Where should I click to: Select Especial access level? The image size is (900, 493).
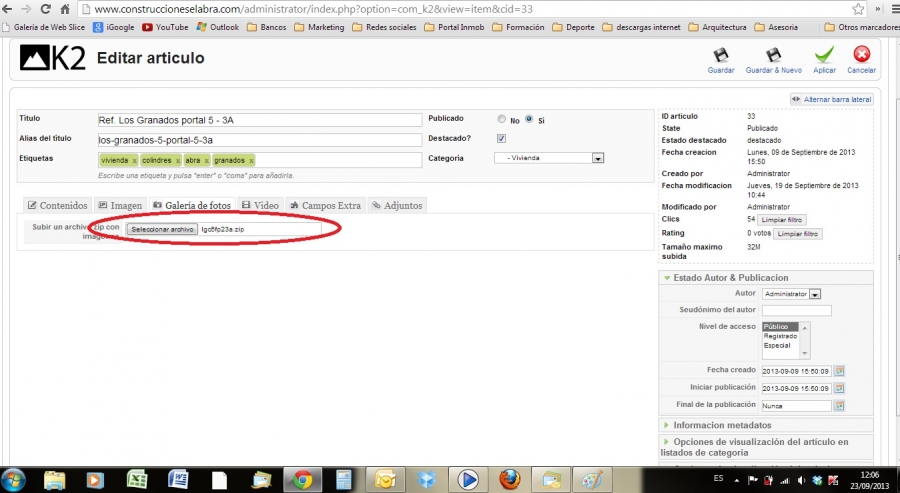pos(777,346)
